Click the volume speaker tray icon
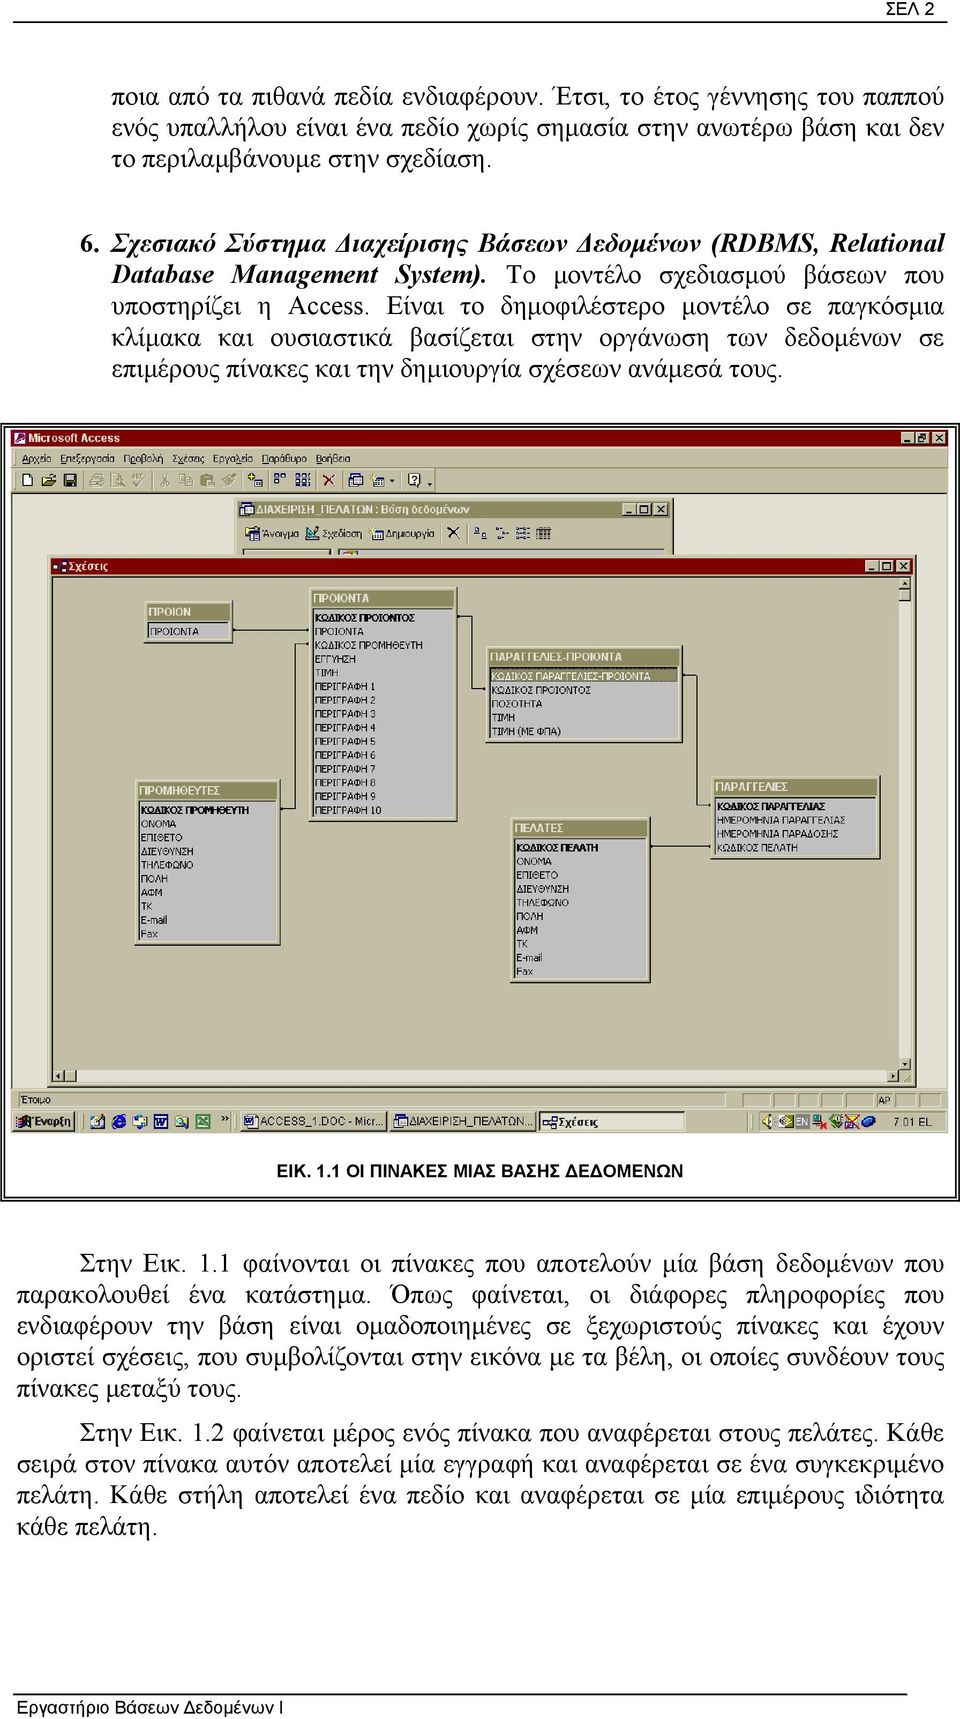 [767, 1121]
